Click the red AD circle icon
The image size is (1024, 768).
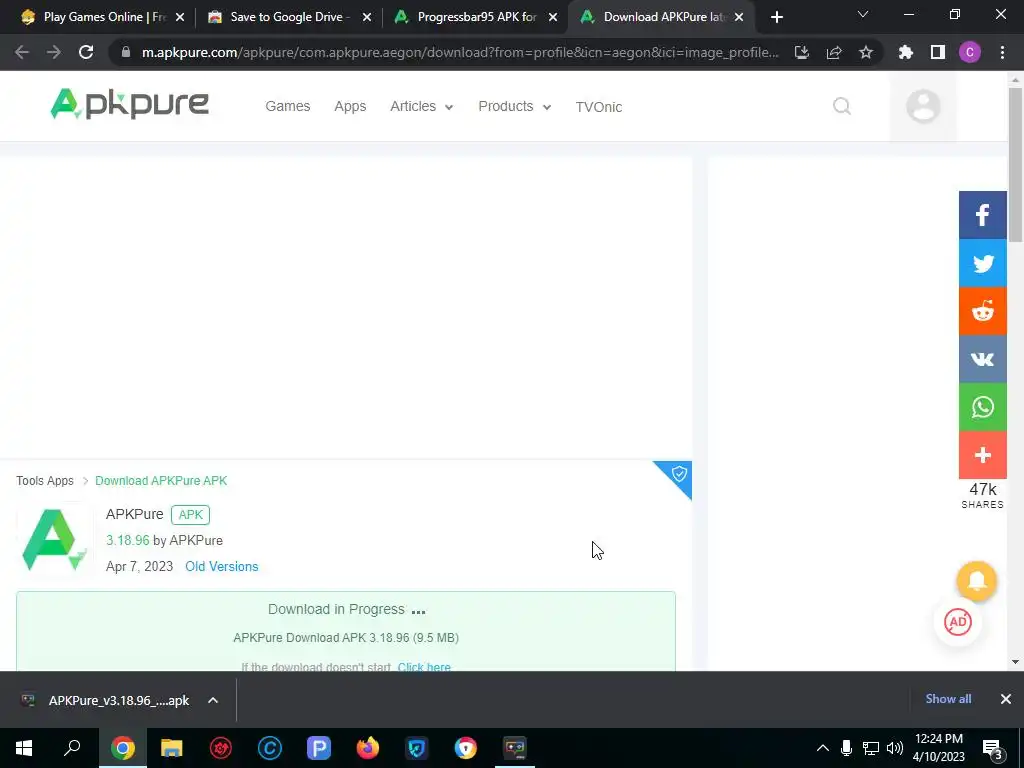point(957,622)
